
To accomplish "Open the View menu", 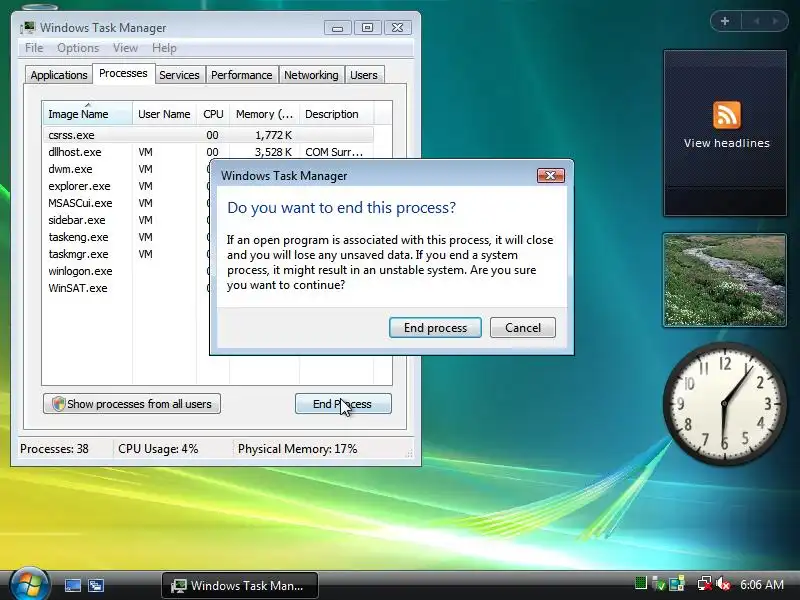I will pyautogui.click(x=125, y=48).
